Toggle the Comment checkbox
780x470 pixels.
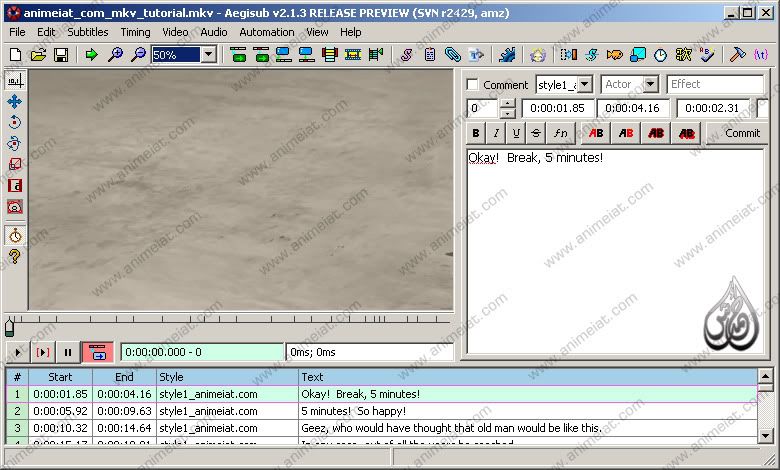pos(473,85)
